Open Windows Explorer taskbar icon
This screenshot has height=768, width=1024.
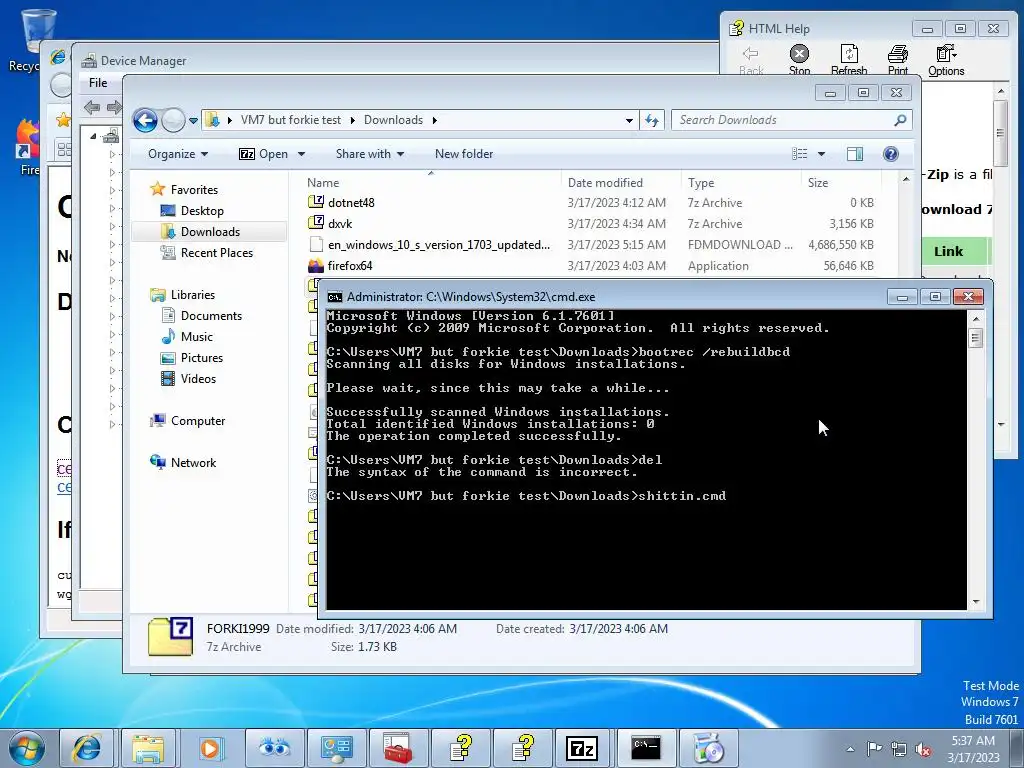148,748
